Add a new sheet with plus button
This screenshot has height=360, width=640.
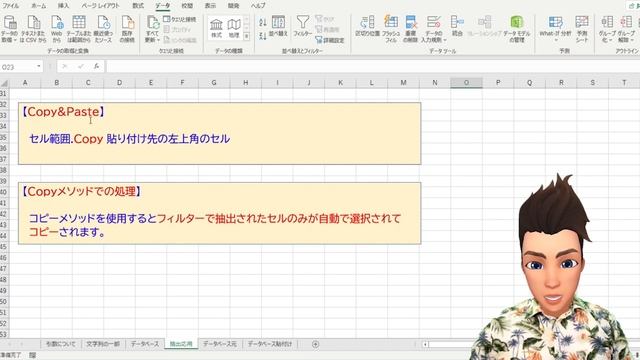coord(315,344)
